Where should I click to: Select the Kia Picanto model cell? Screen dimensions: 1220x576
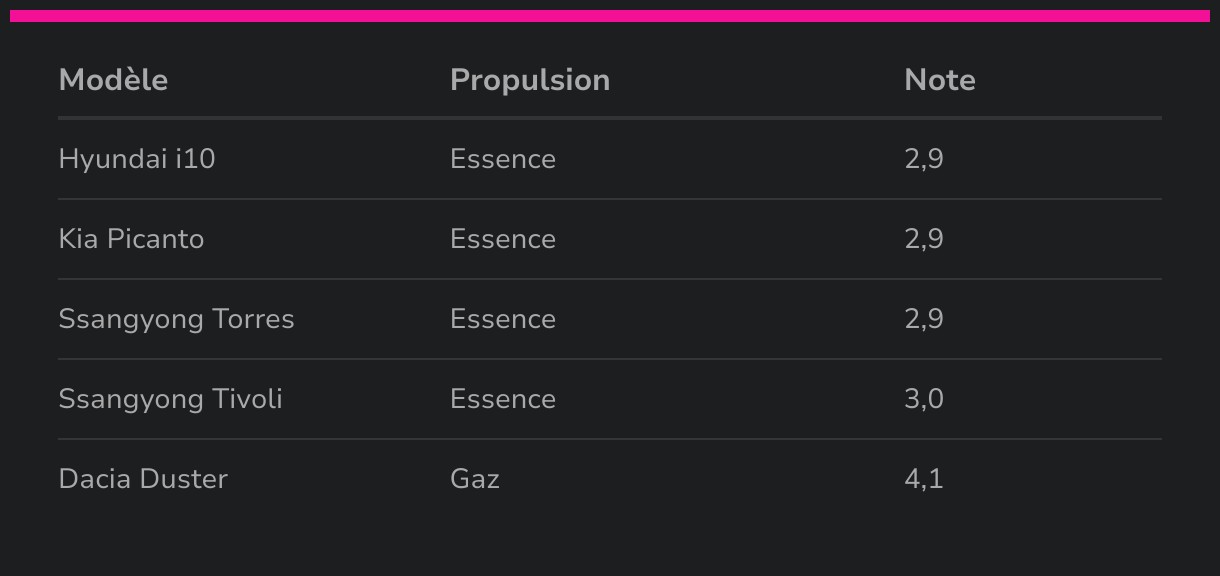coord(131,239)
